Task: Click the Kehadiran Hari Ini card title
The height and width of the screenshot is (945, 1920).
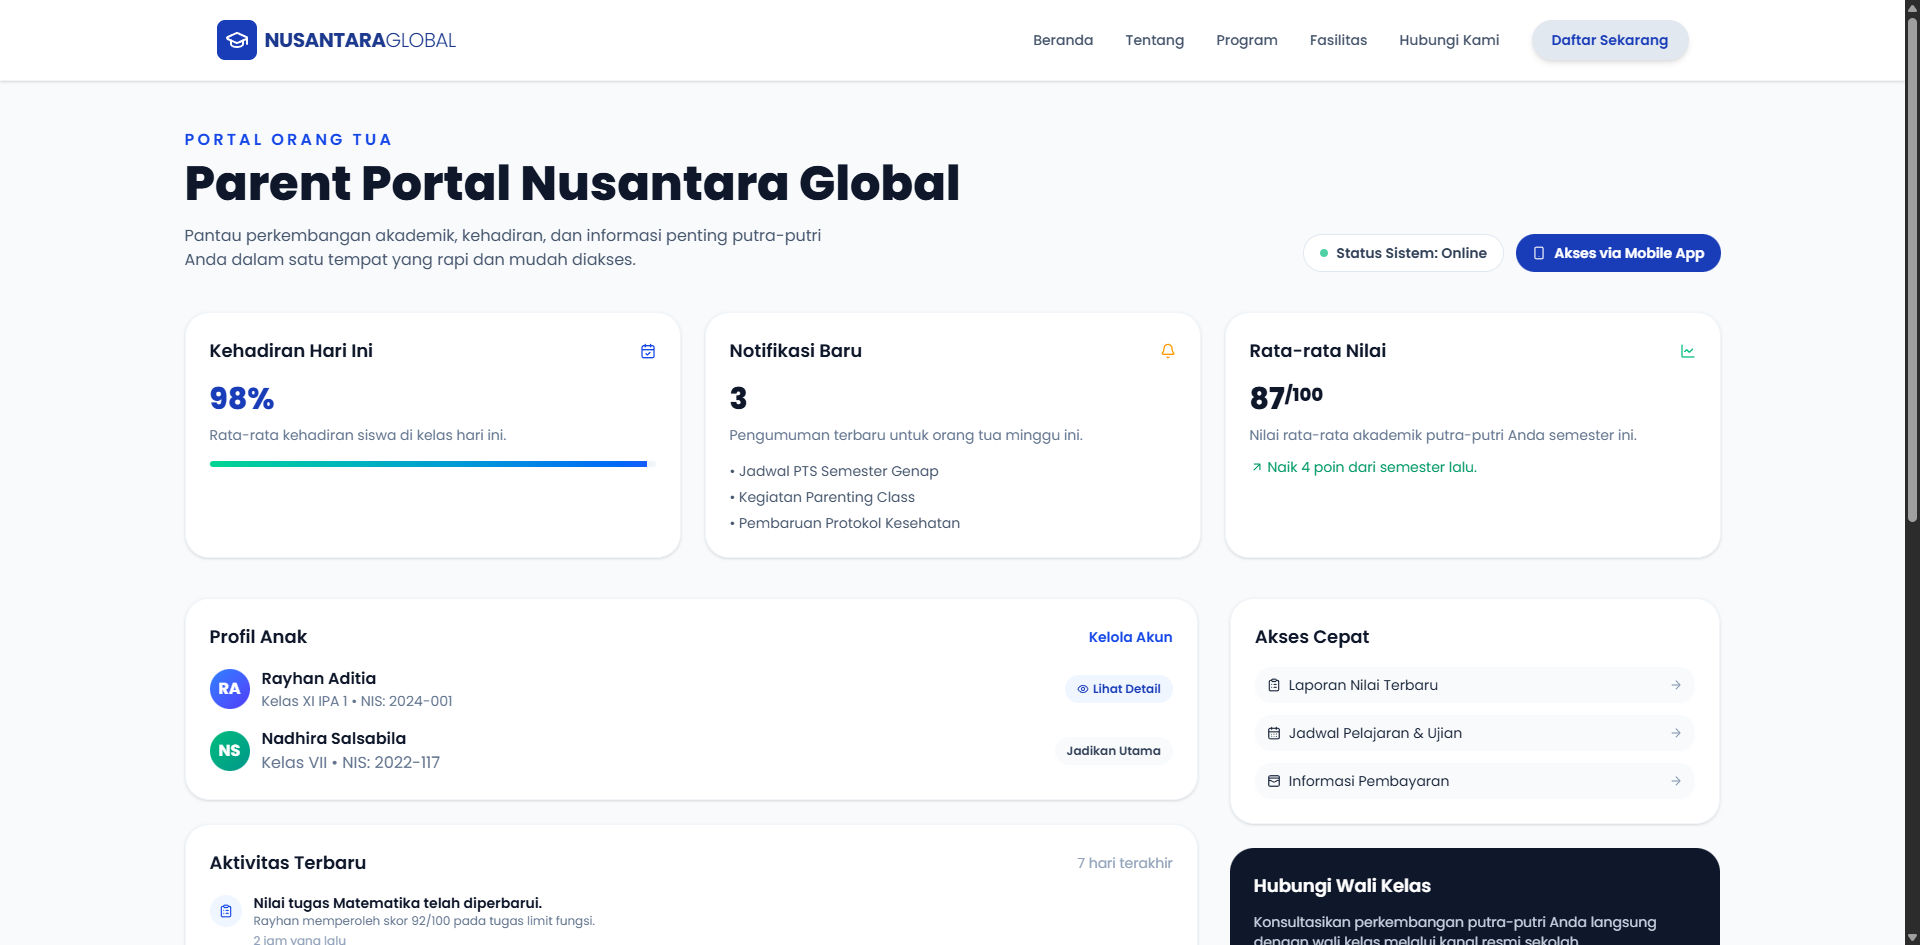Action: pyautogui.click(x=291, y=351)
